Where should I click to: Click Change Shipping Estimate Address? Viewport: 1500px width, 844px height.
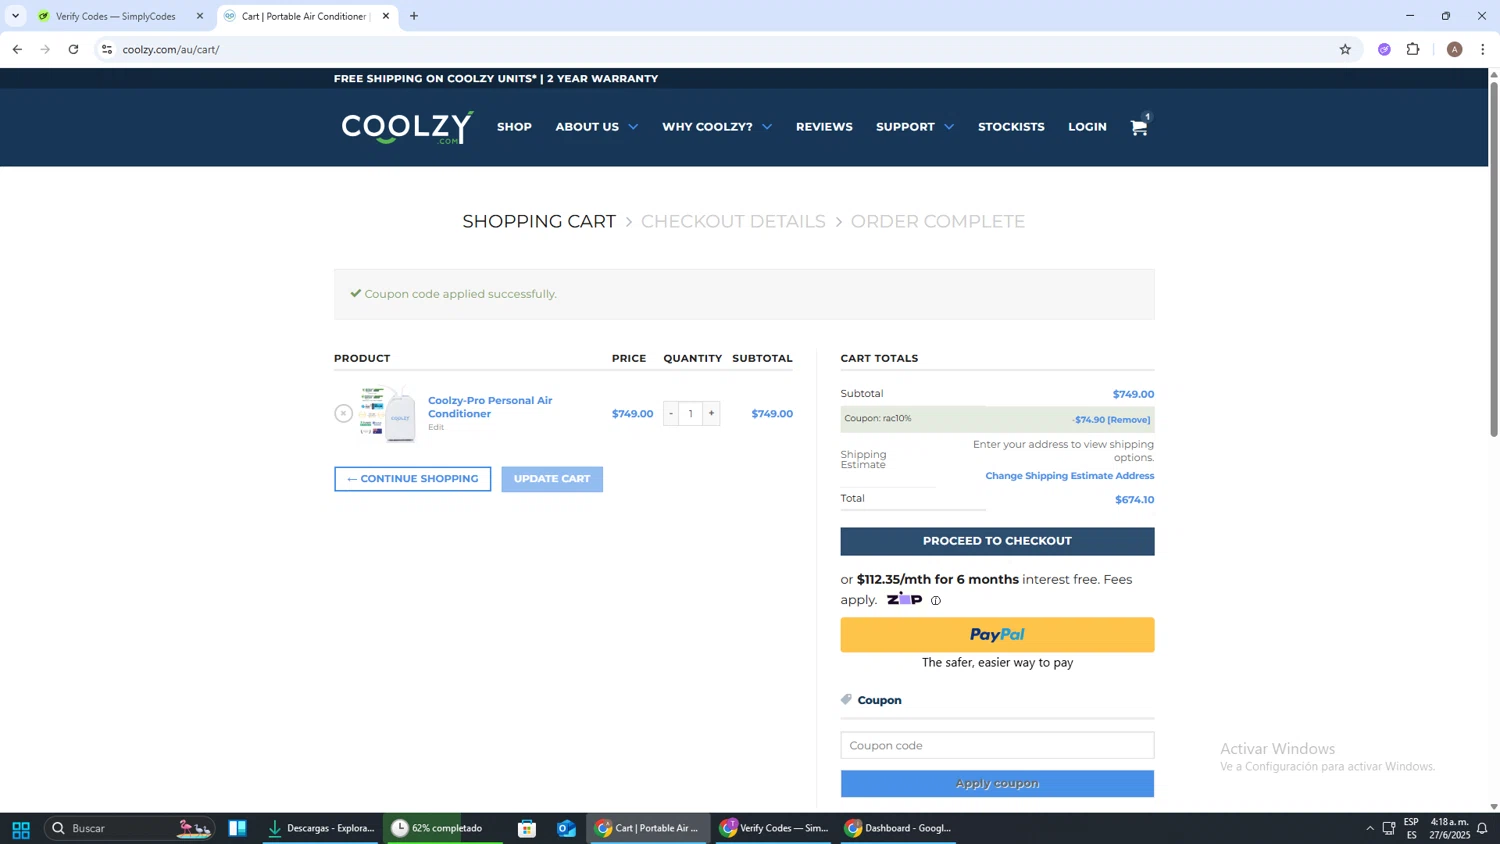(1069, 476)
